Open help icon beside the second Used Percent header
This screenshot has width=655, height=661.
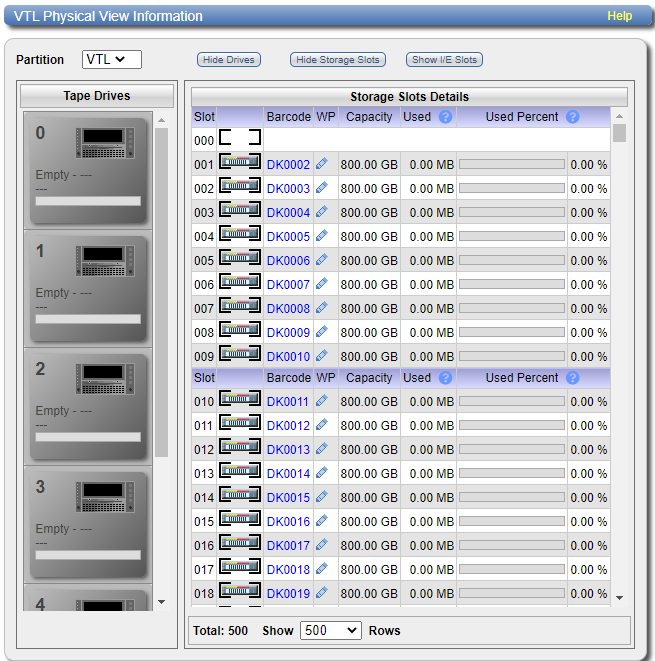[572, 378]
